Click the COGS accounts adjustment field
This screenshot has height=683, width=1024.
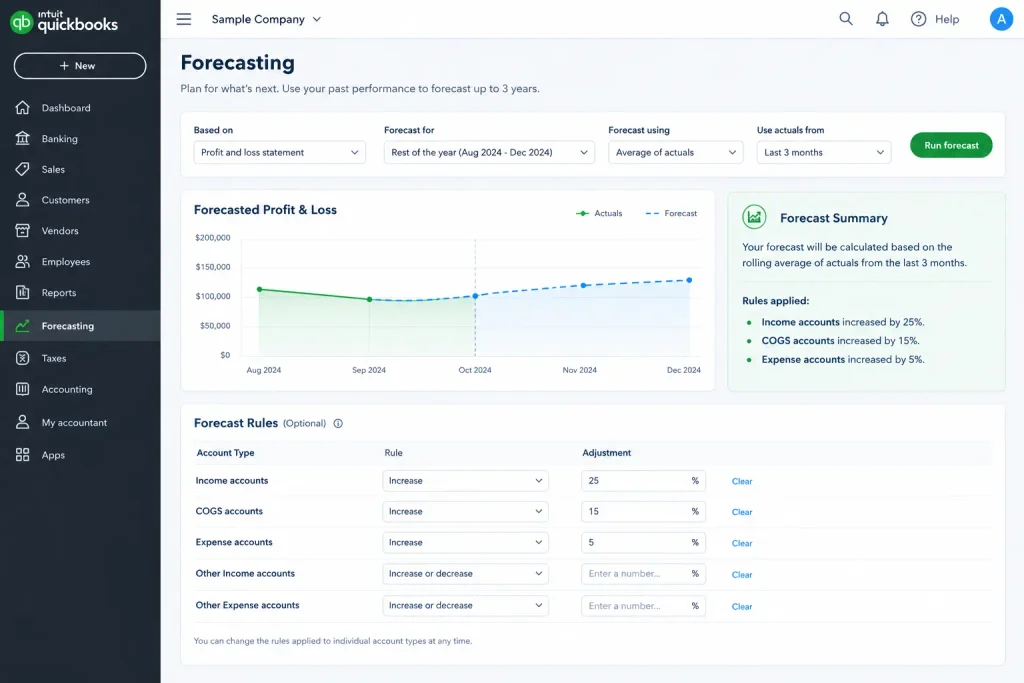point(643,511)
